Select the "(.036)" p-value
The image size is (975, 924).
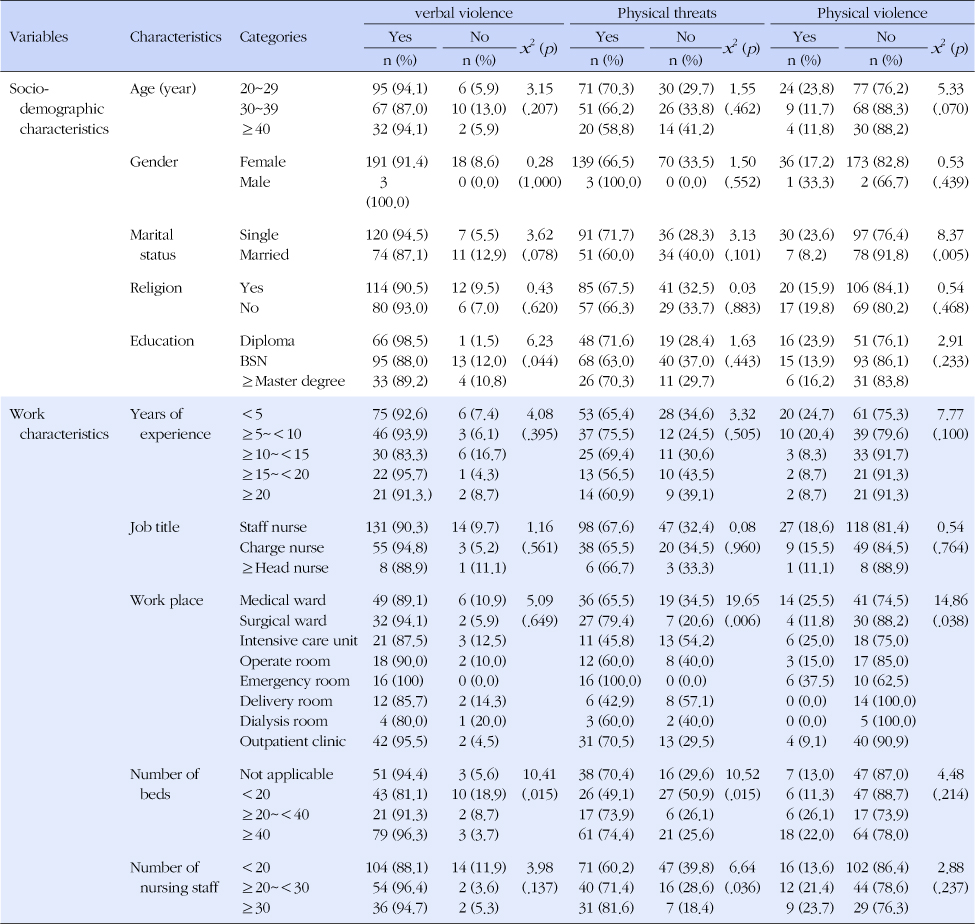(x=742, y=888)
